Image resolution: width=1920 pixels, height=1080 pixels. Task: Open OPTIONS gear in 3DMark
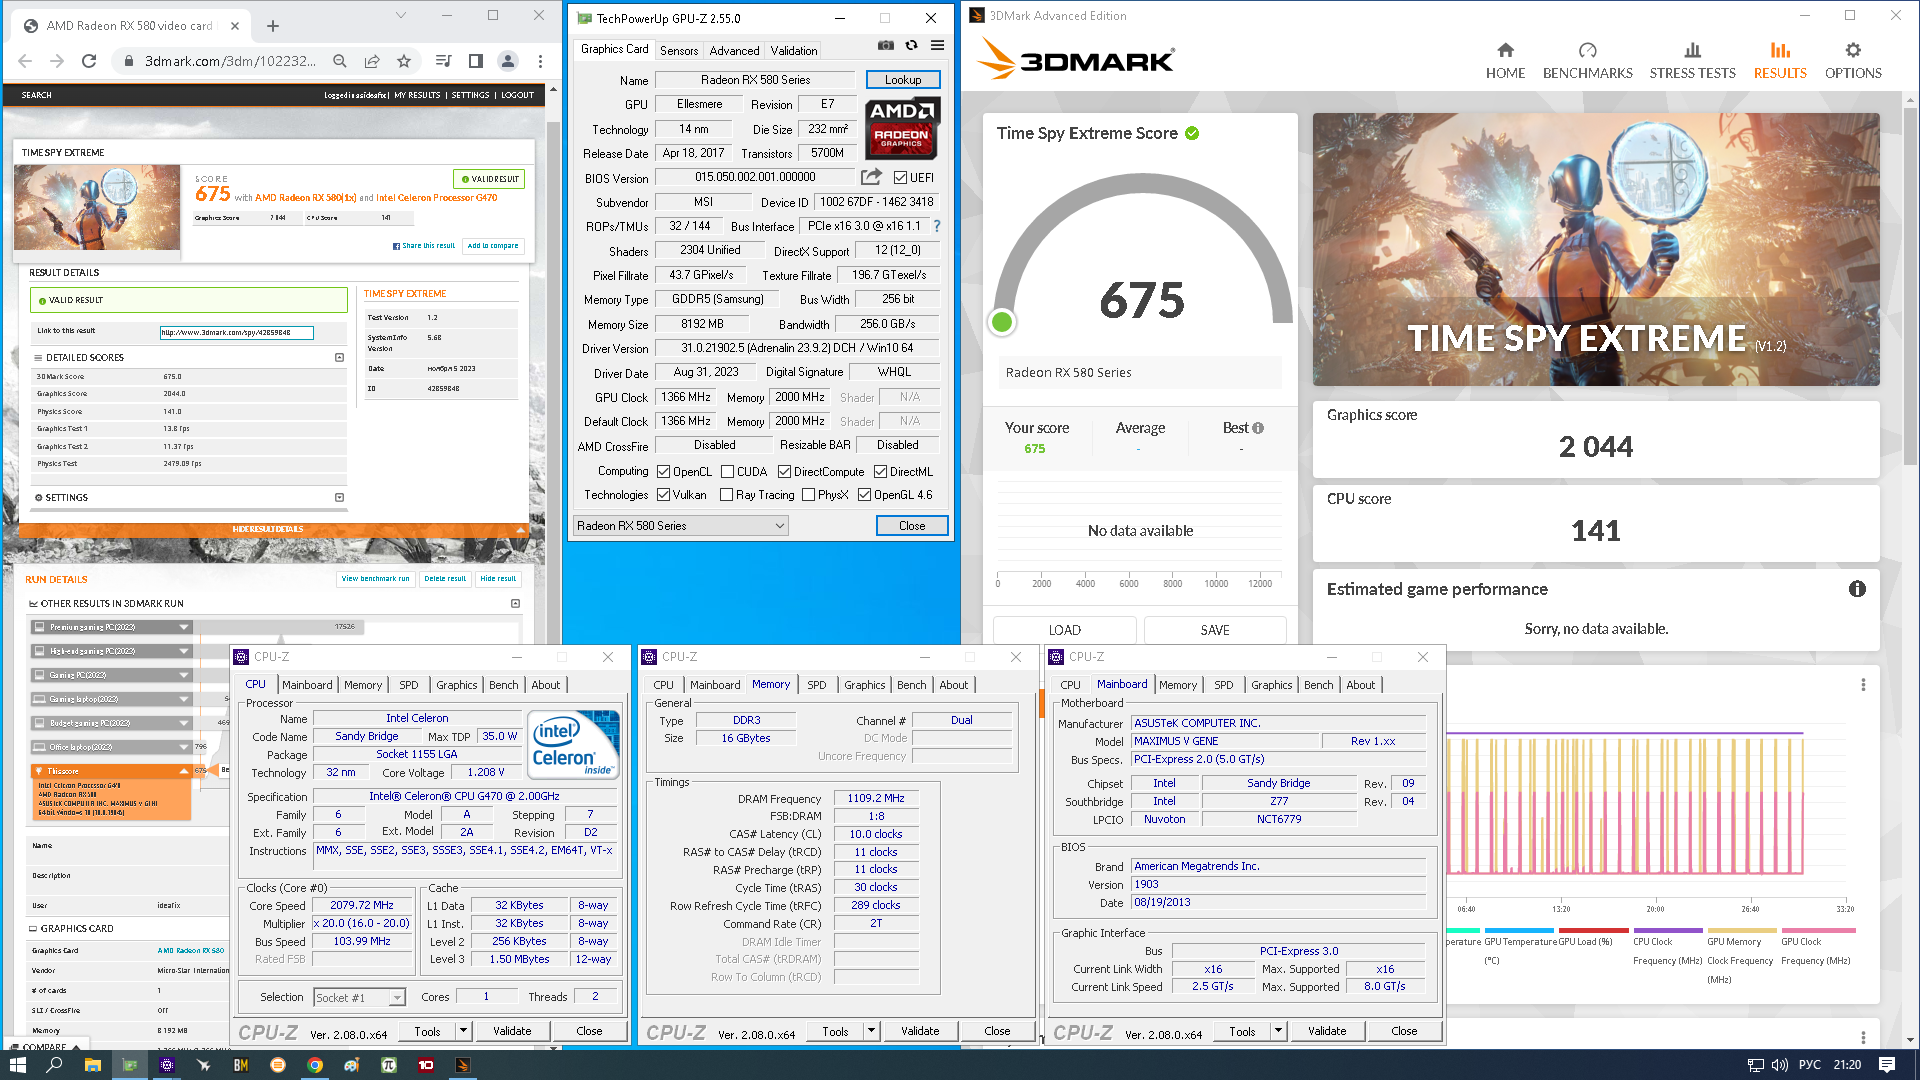click(x=1853, y=61)
